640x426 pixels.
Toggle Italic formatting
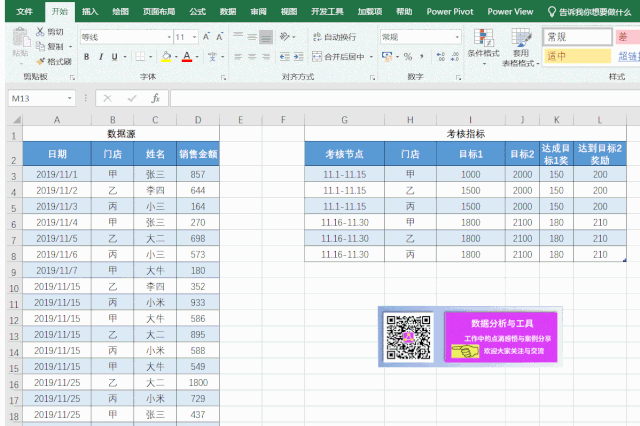click(101, 57)
